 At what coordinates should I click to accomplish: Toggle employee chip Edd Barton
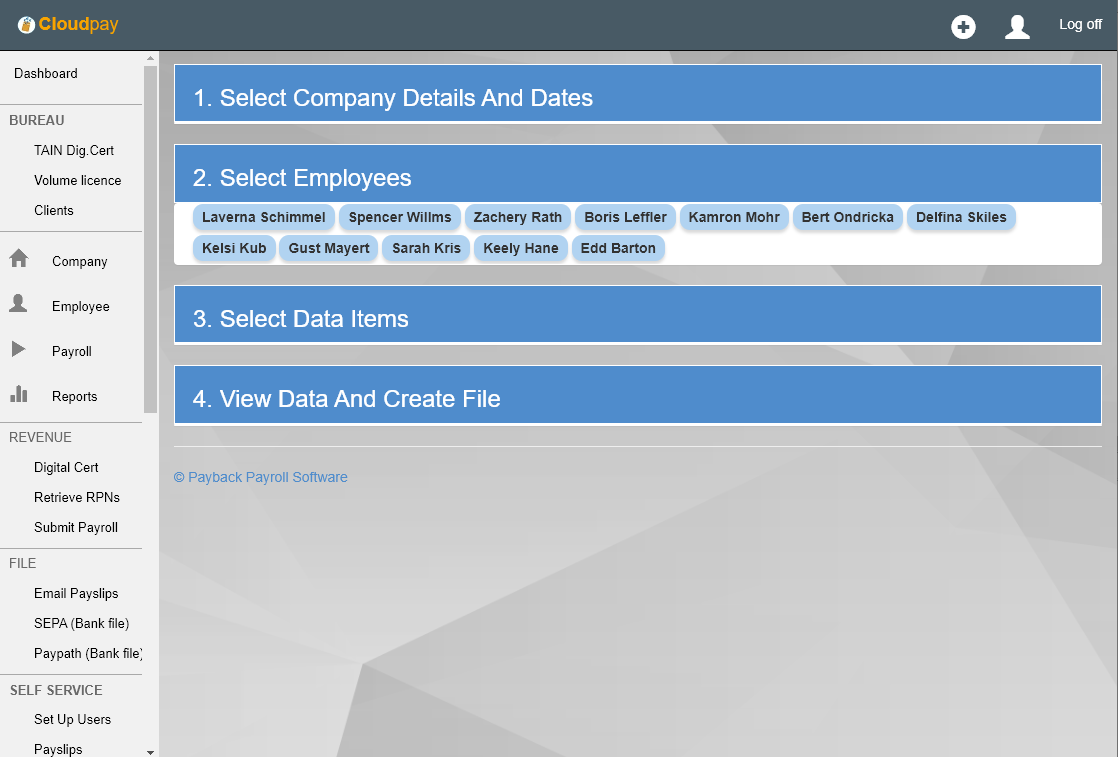(618, 248)
